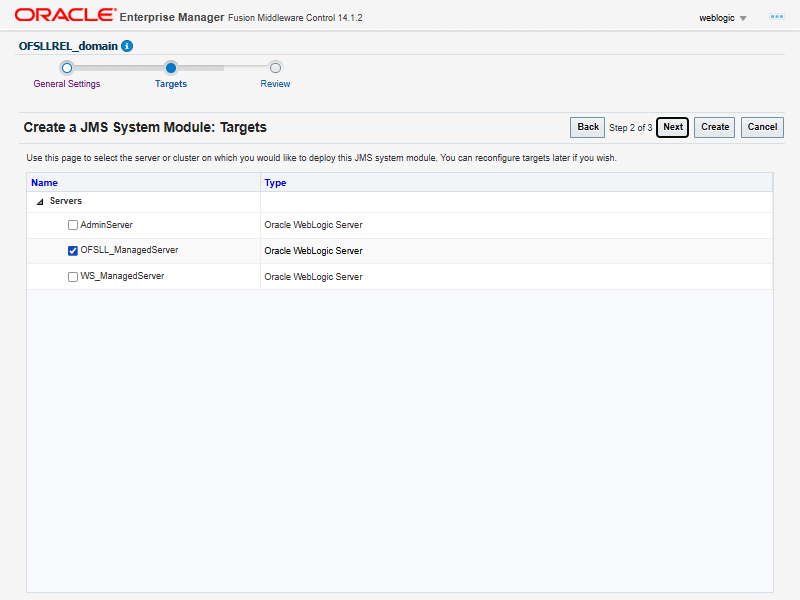Viewport: 800px width, 600px height.
Task: Uncheck the OFSLL_ManagedServer checkbox
Action: point(73,251)
